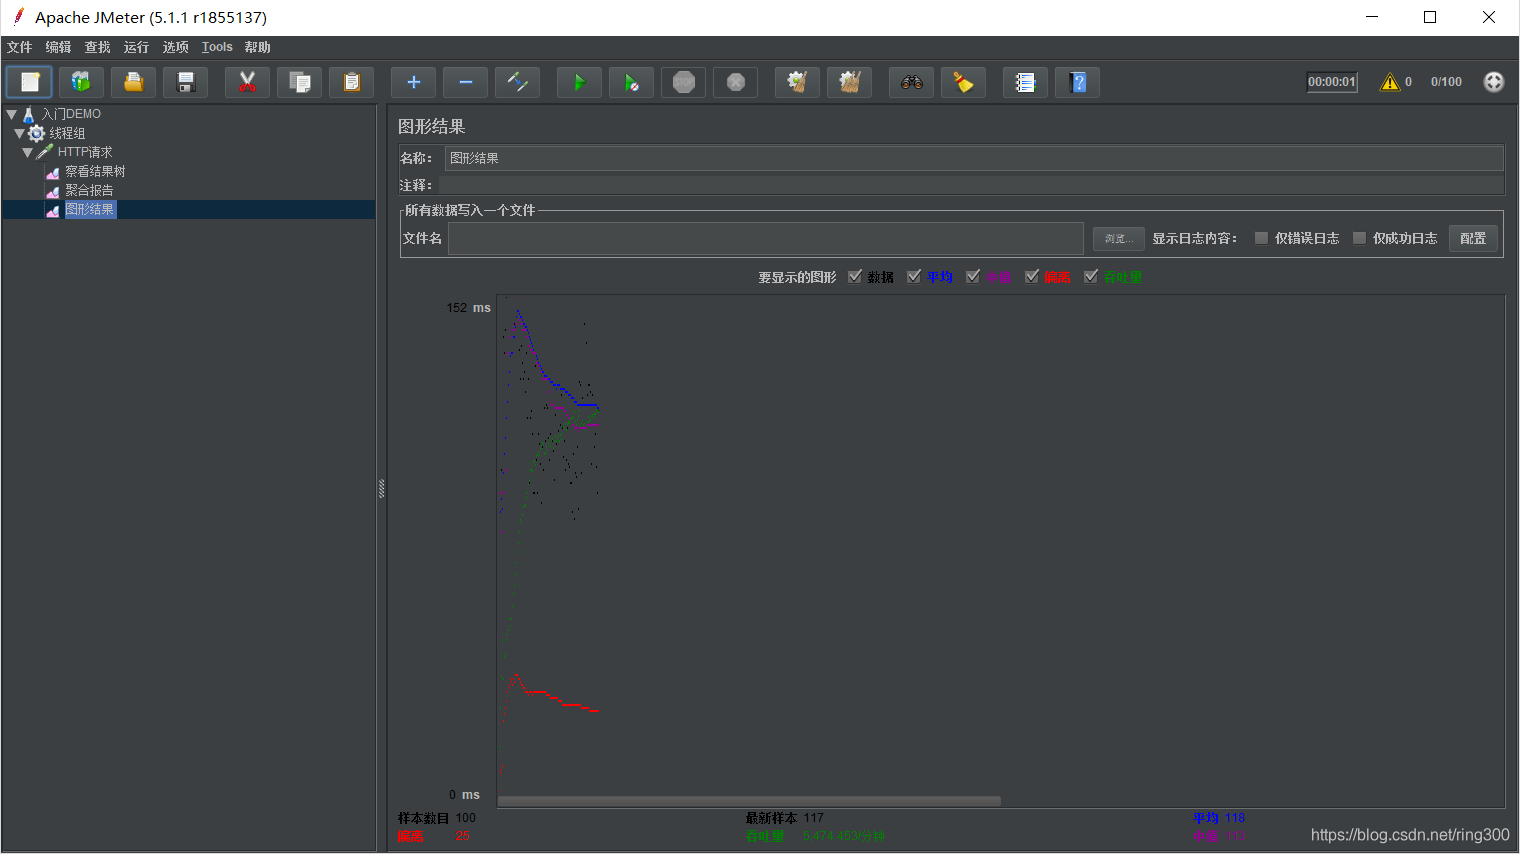The image size is (1520, 854).
Task: Enable the 仅成功日志 successes-only checkbox
Action: pos(1359,238)
